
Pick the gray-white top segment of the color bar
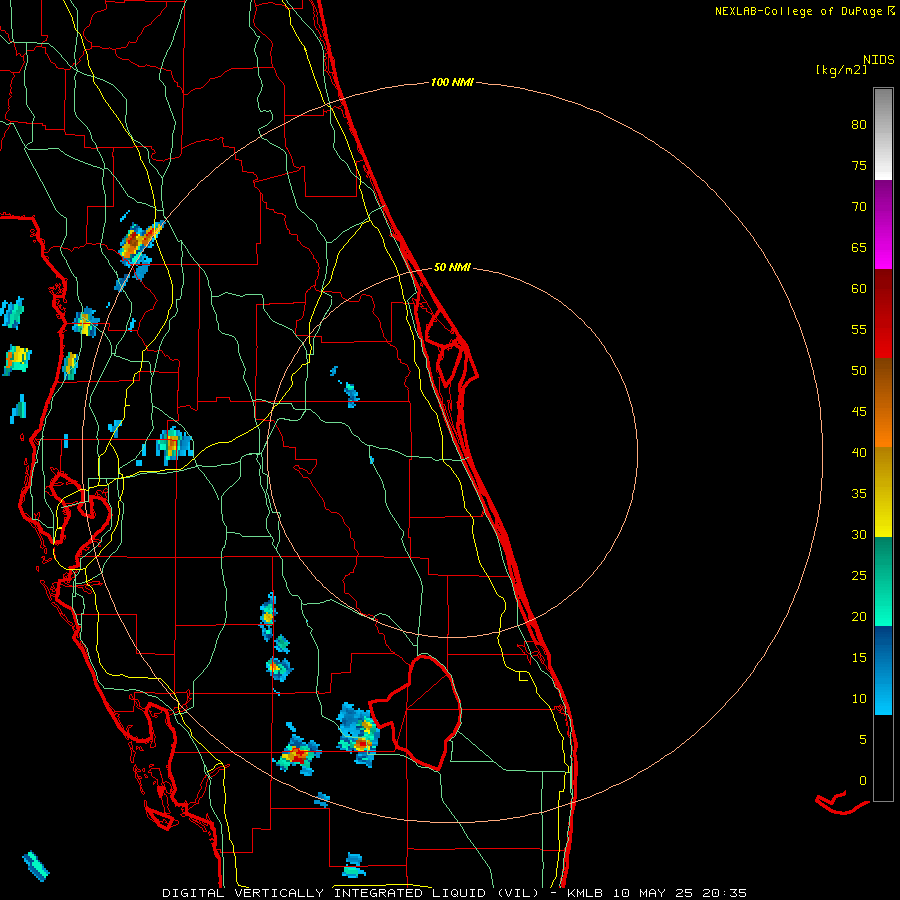coord(883,134)
